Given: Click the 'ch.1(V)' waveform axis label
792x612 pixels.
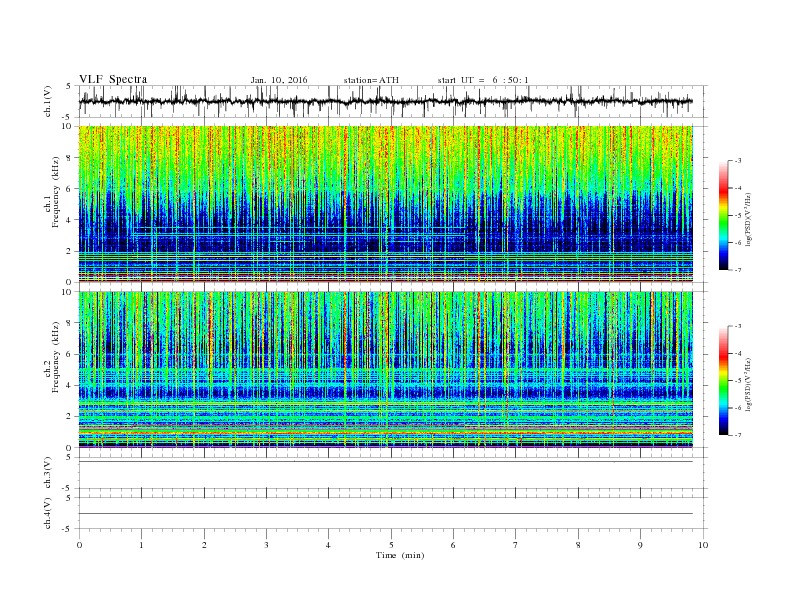Looking at the screenshot, I should point(48,101).
